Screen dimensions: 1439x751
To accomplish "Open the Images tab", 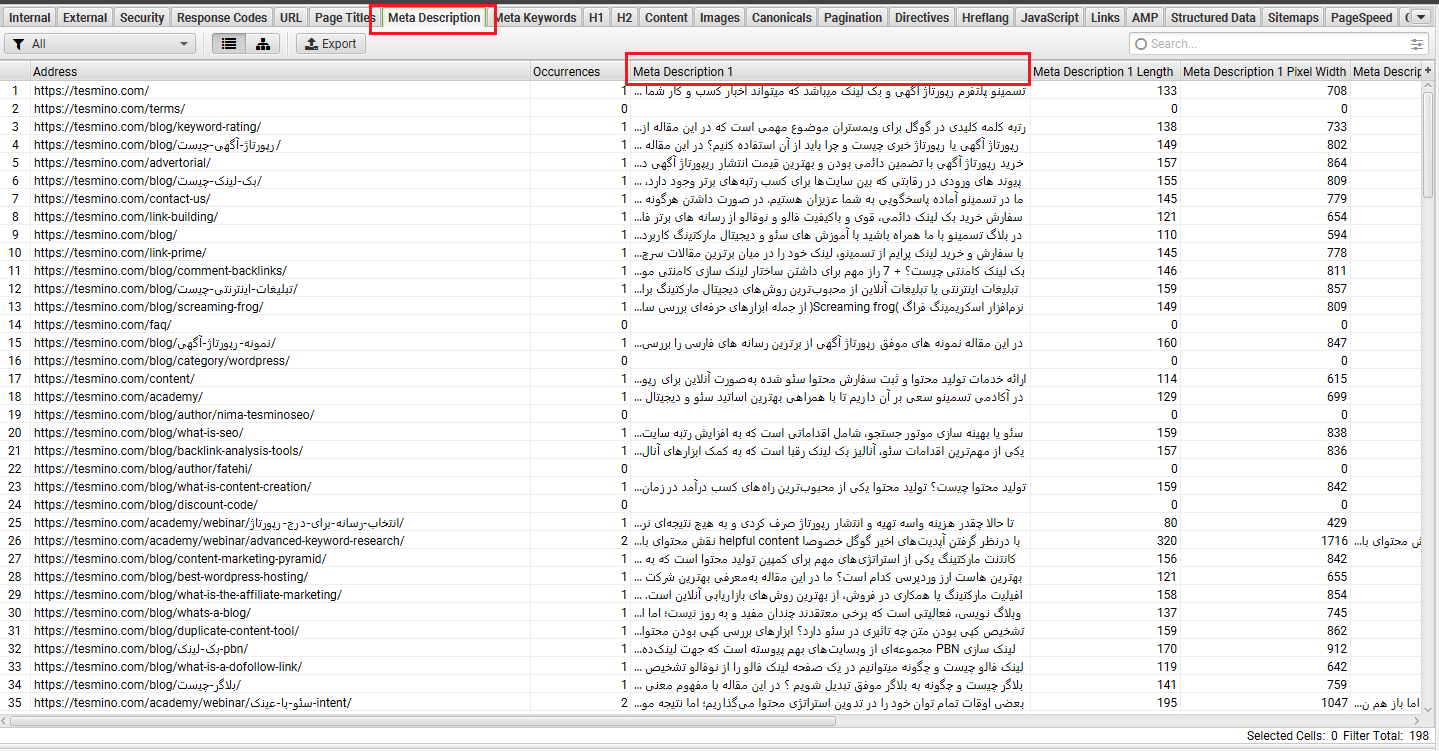I will [720, 17].
